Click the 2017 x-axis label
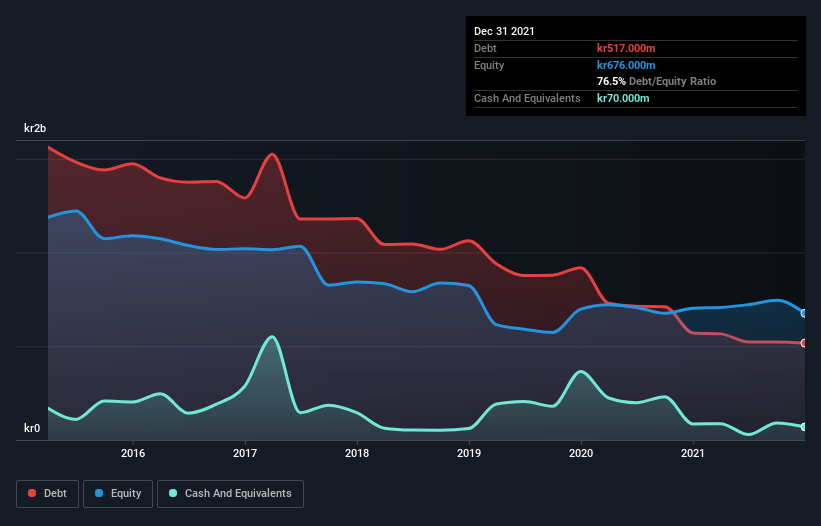This screenshot has height=526, width=821. pos(245,453)
